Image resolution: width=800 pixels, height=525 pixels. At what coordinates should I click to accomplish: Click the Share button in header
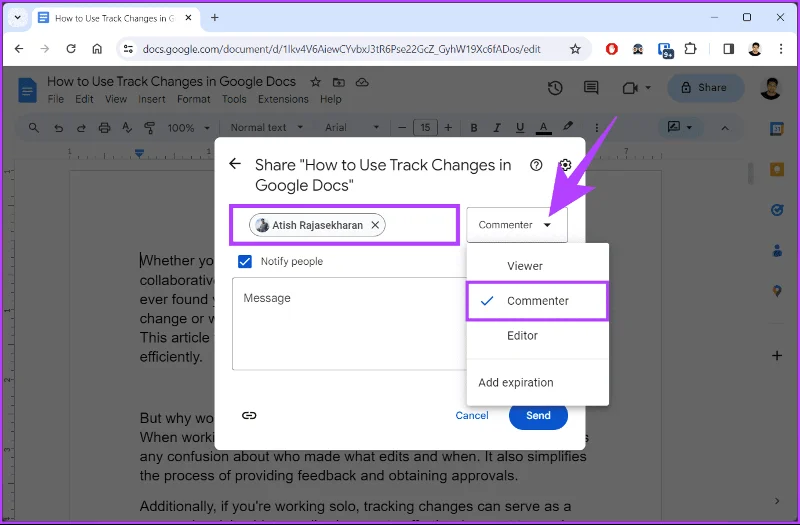click(x=706, y=88)
